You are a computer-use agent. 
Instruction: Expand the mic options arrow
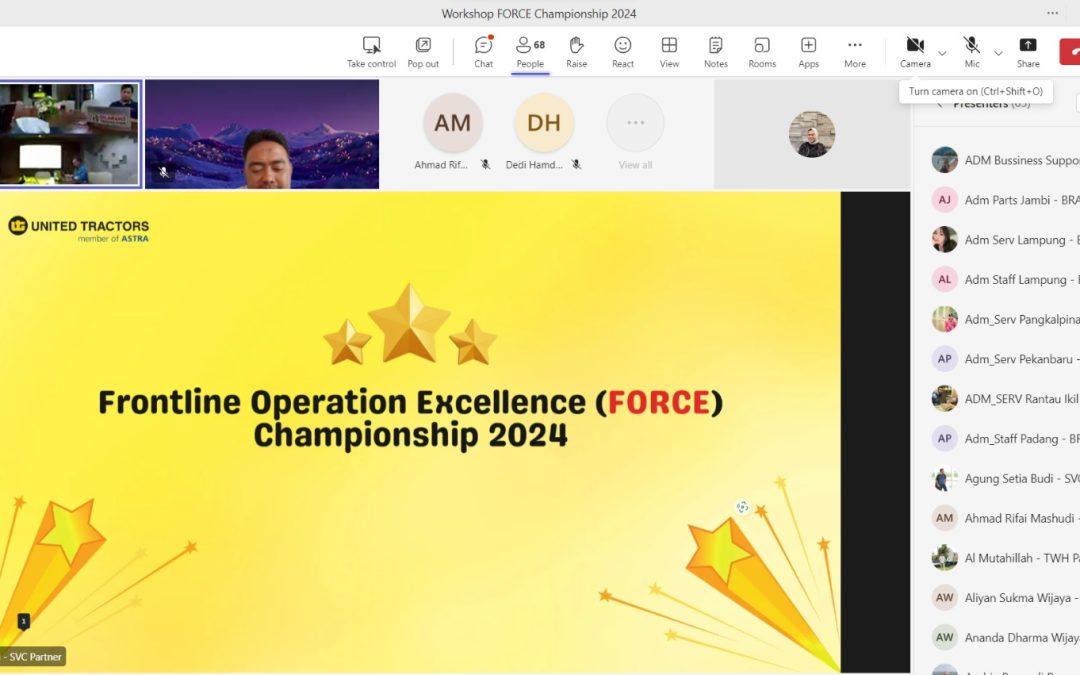[x=998, y=53]
